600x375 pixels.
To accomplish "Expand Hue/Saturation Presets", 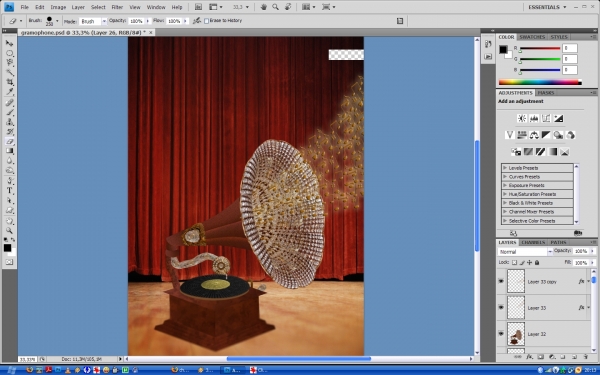I will point(505,194).
